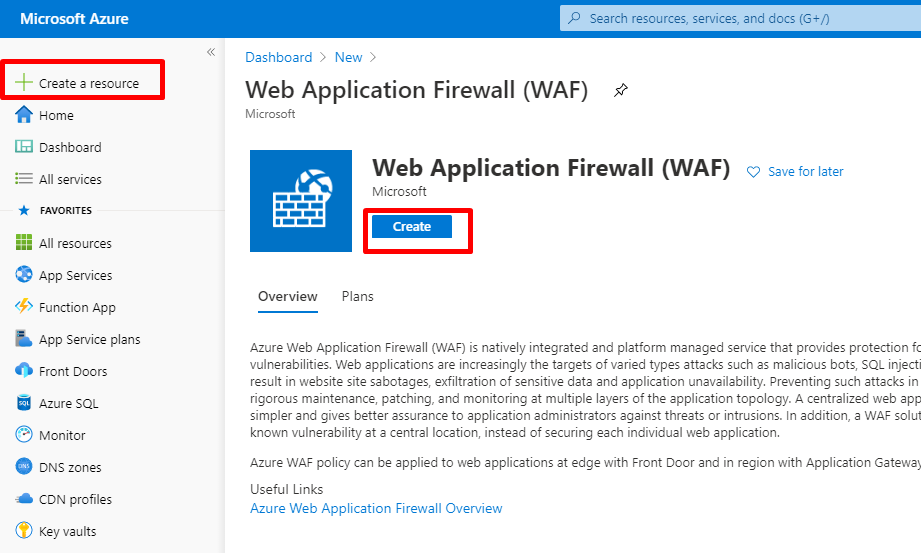
Task: Open Function App lightning icon
Action: point(23,306)
